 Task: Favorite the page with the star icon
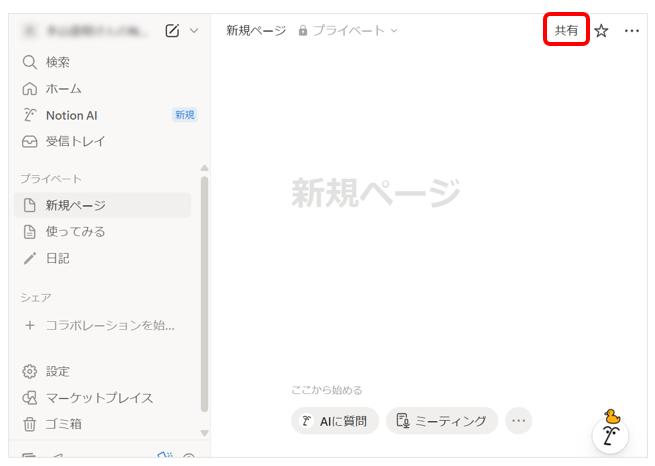[x=601, y=30]
